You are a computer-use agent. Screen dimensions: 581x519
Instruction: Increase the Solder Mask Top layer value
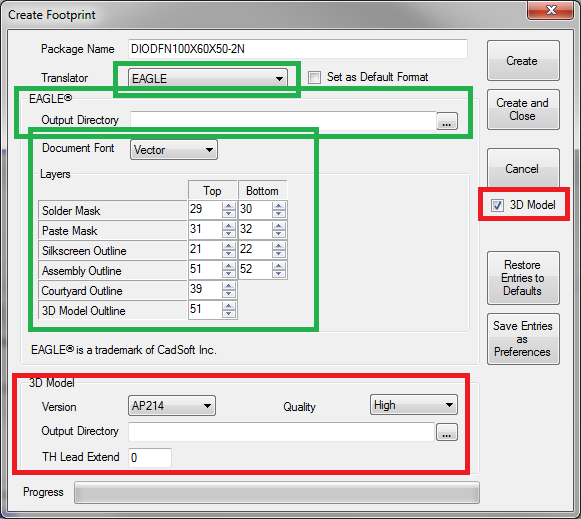click(229, 206)
